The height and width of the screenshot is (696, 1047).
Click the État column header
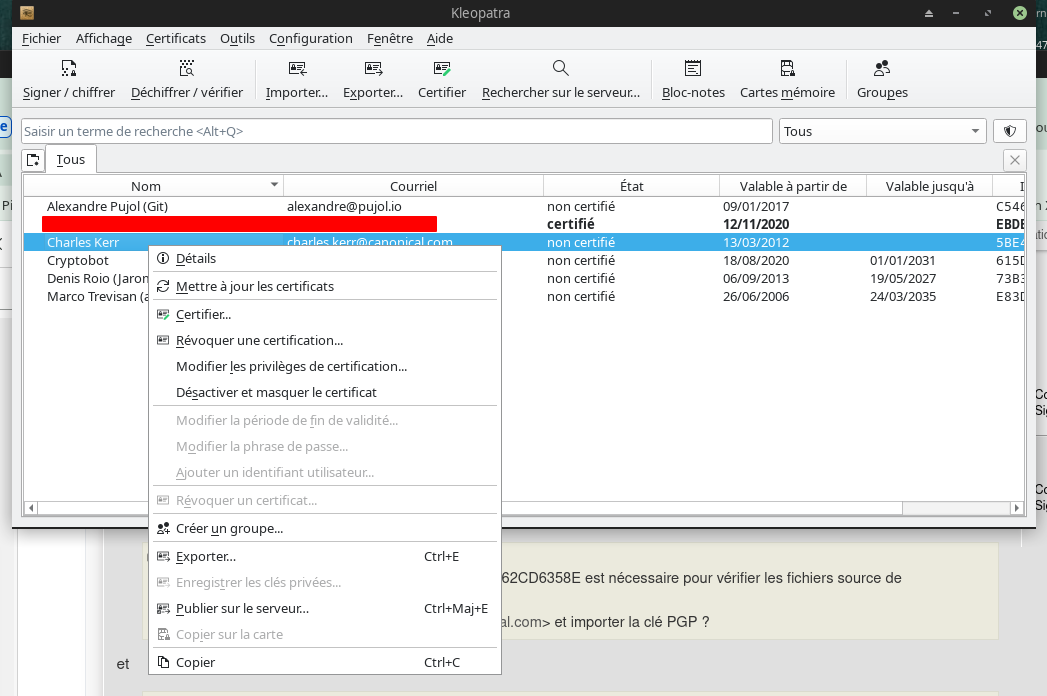coord(632,186)
